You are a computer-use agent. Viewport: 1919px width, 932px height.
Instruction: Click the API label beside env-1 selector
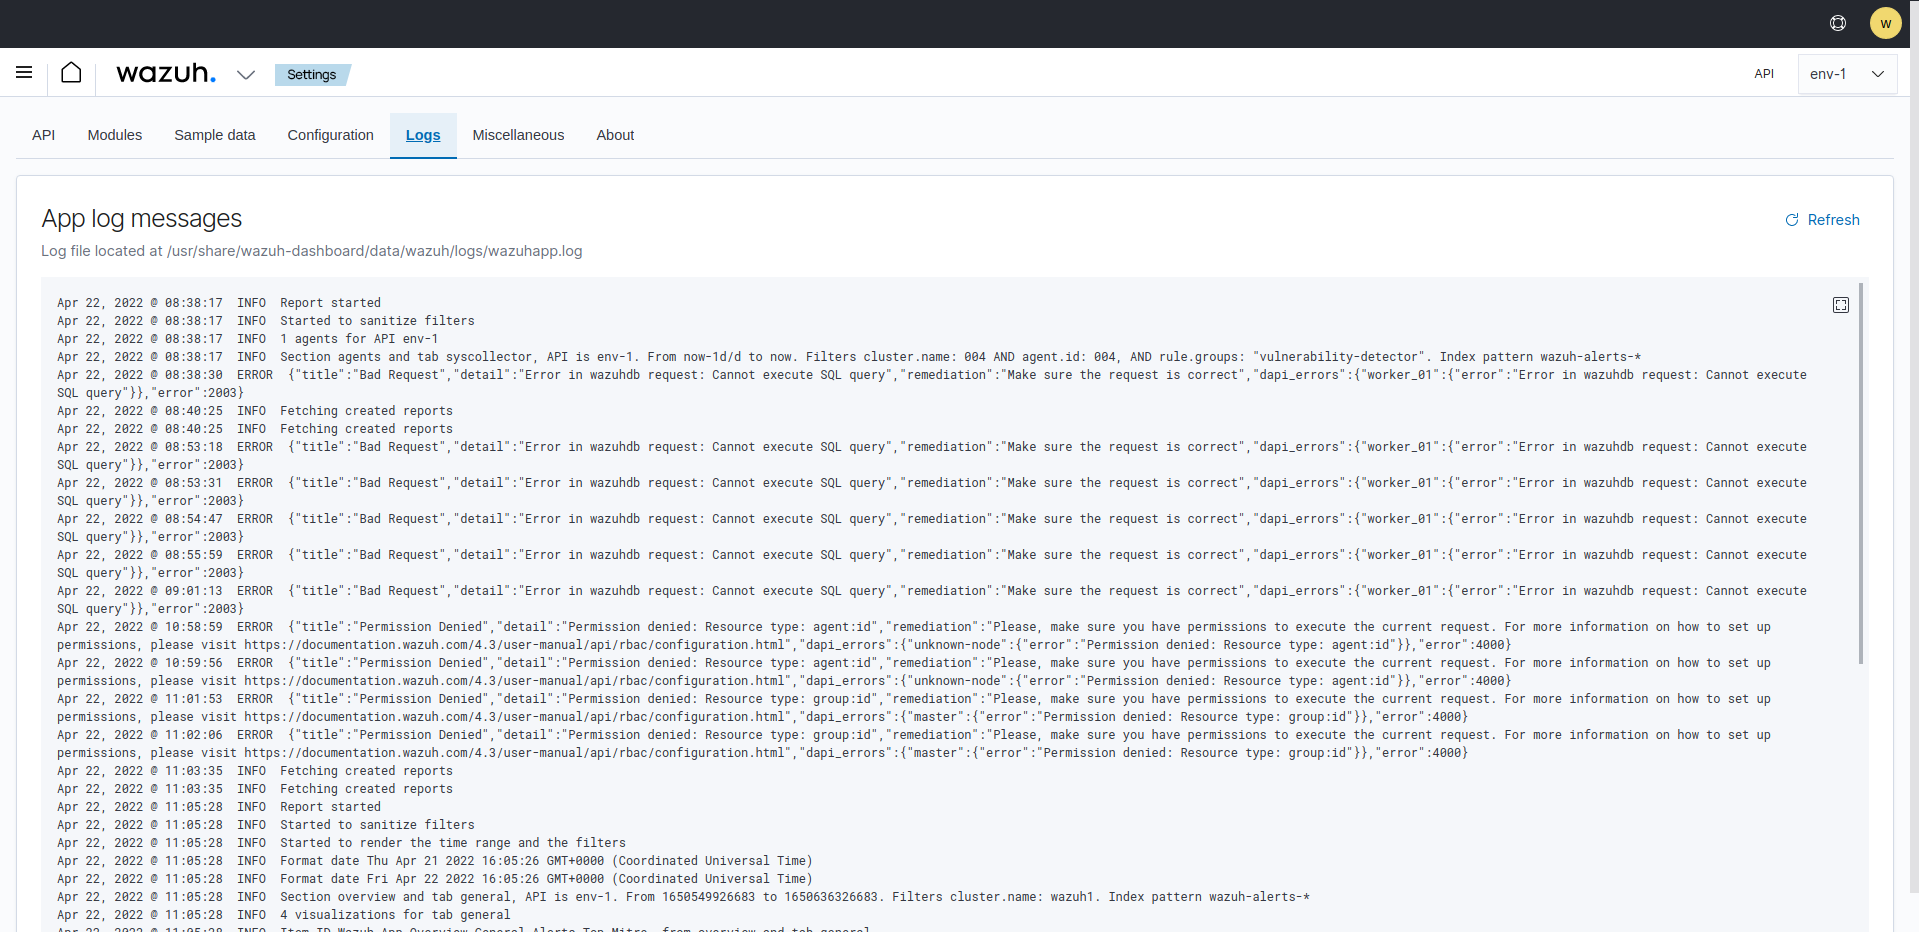pyautogui.click(x=1764, y=74)
